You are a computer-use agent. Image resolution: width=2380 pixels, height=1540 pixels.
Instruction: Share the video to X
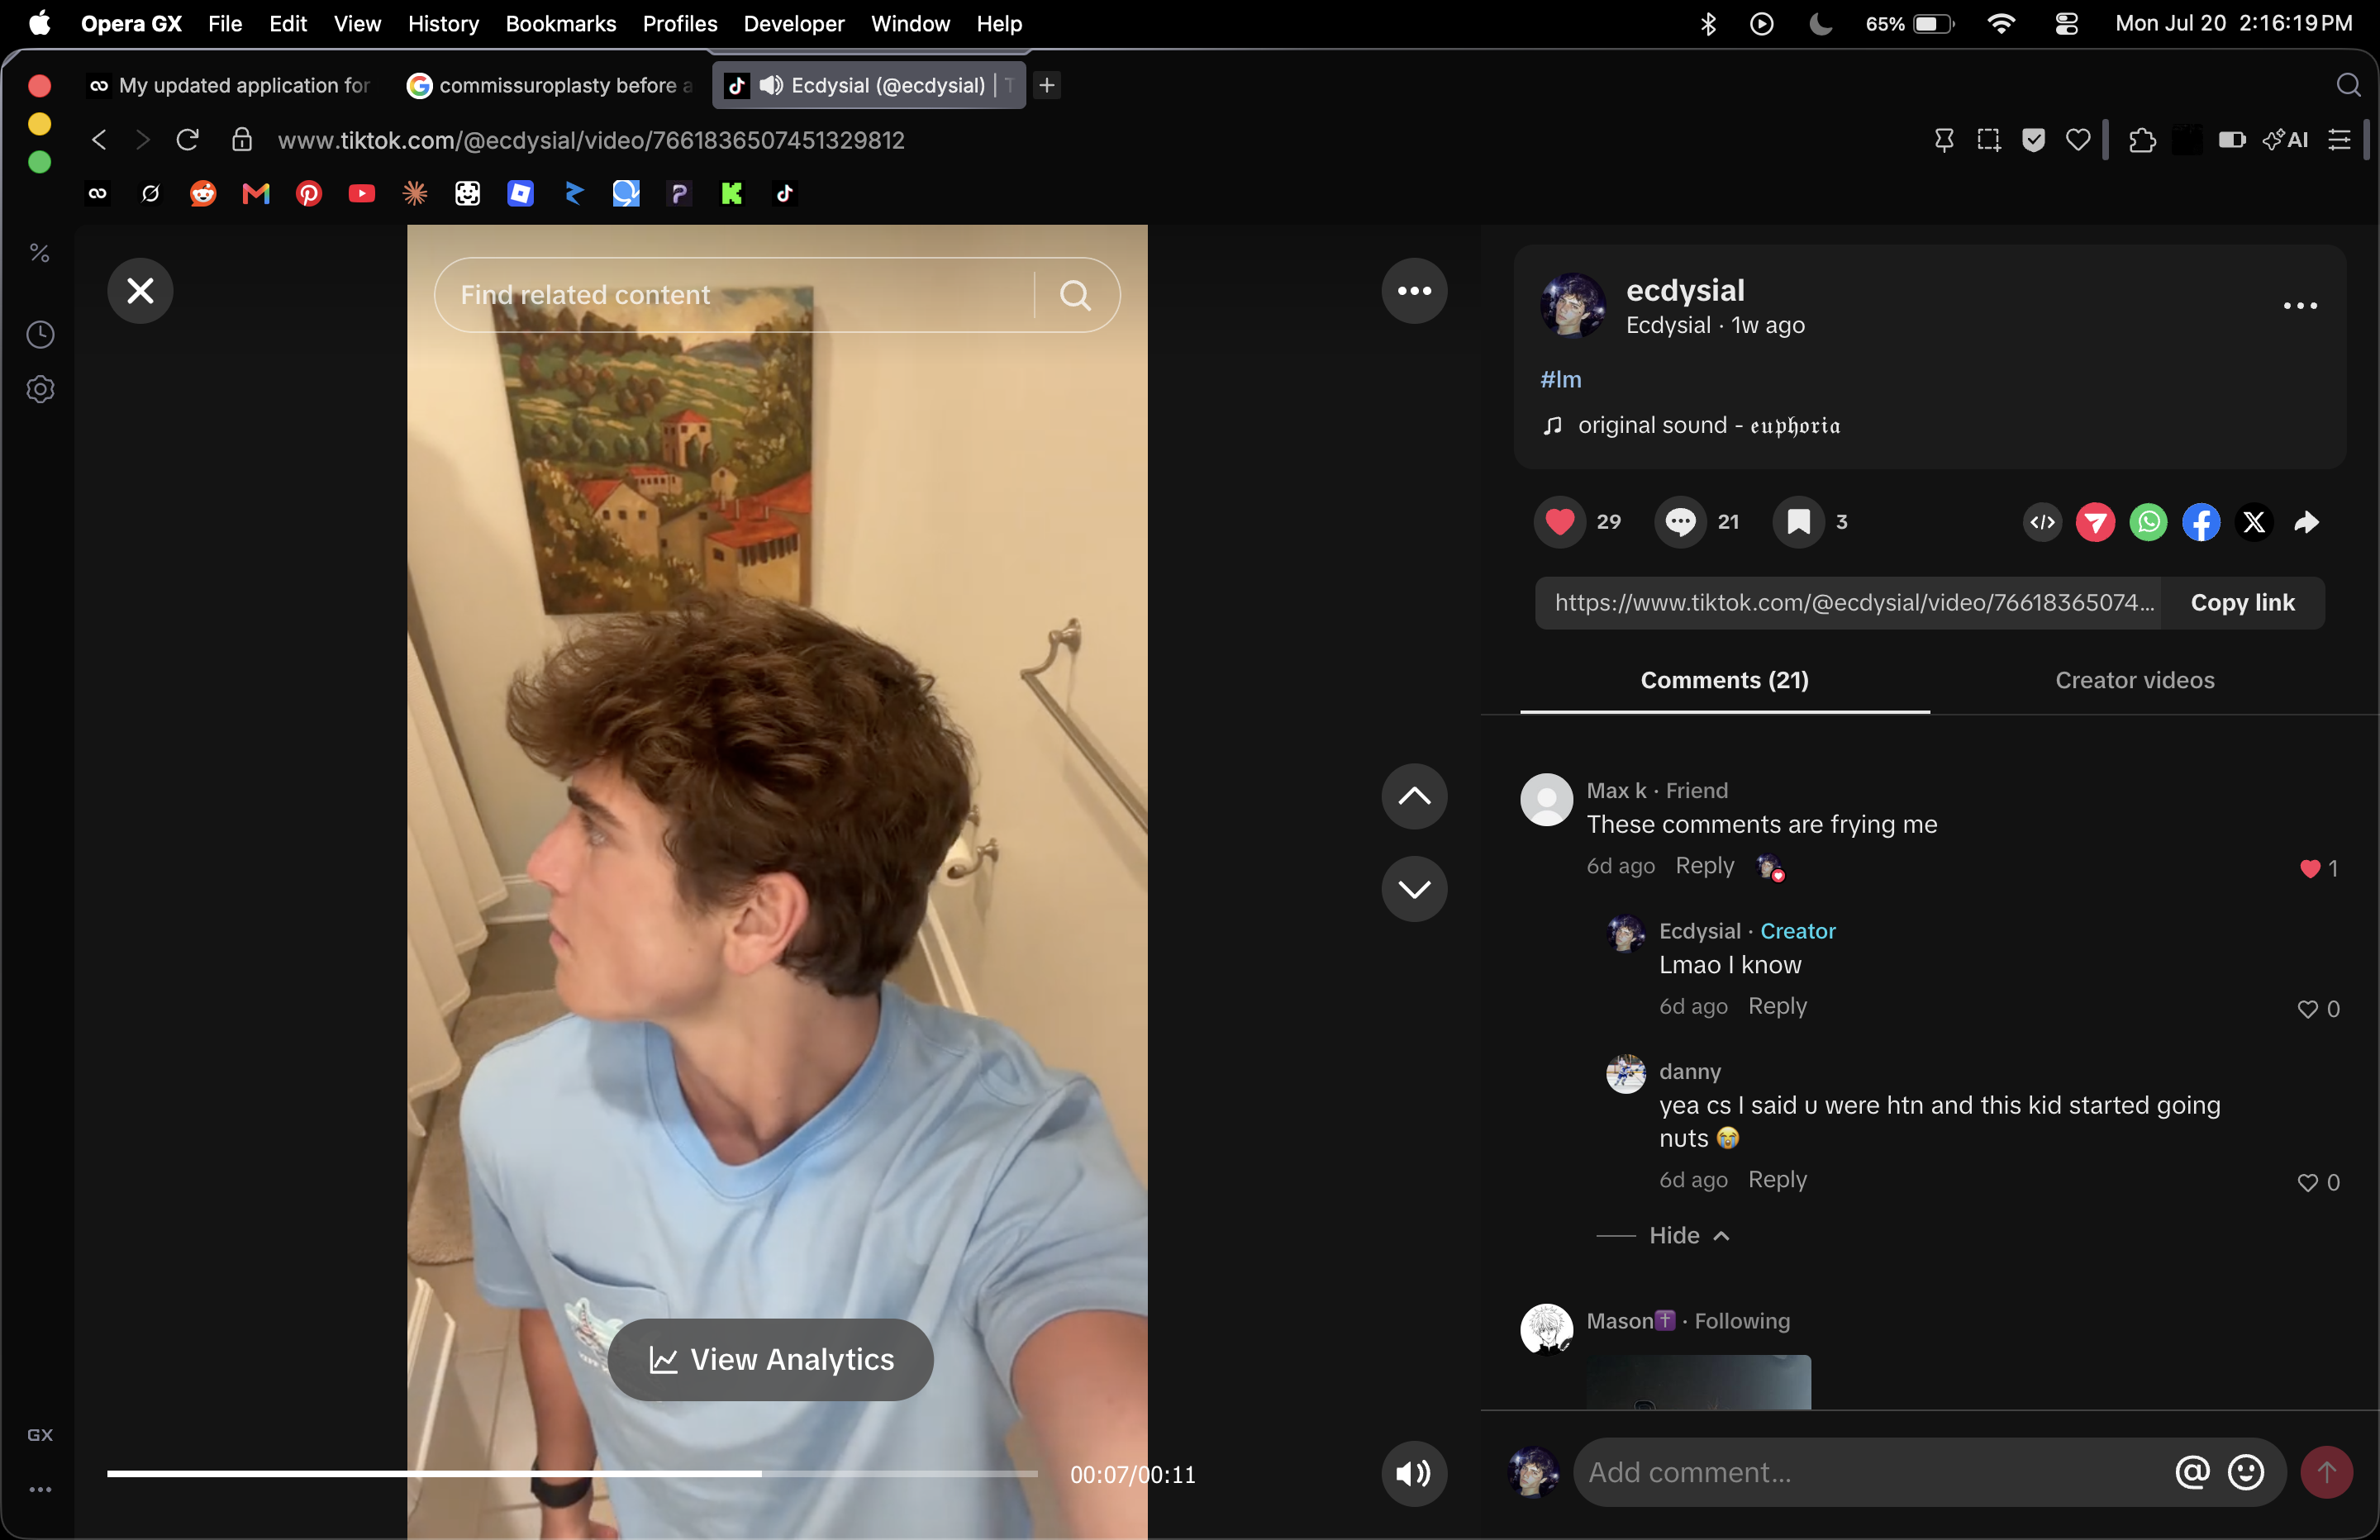point(2254,522)
